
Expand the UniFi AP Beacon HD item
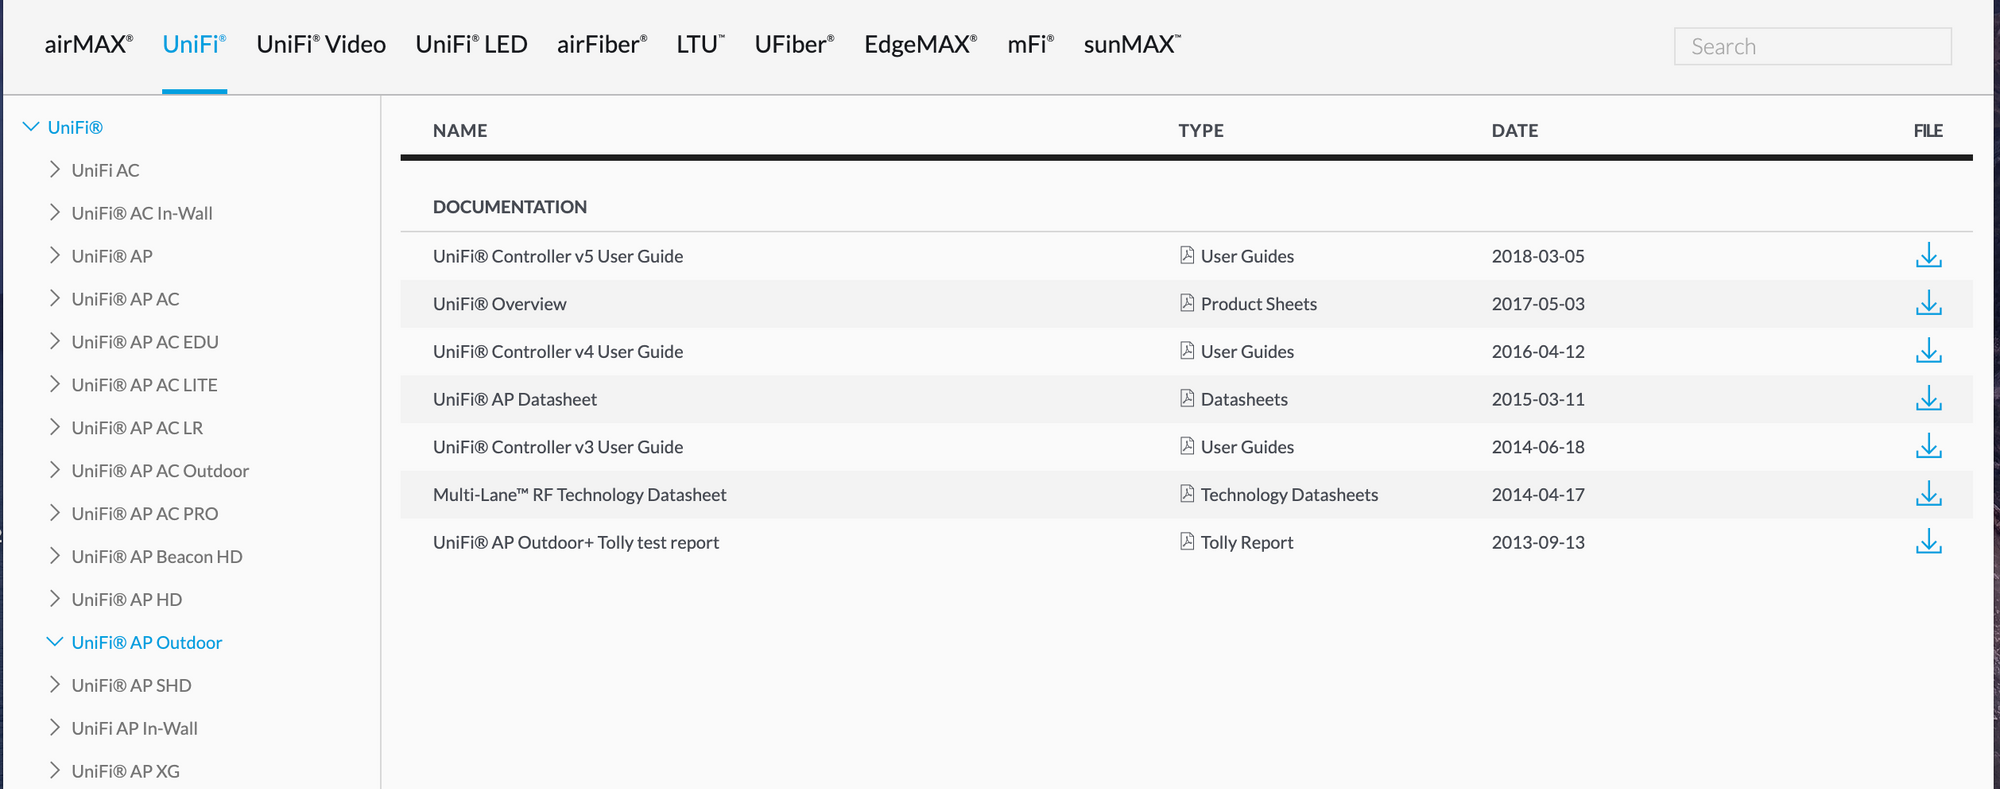click(x=55, y=556)
